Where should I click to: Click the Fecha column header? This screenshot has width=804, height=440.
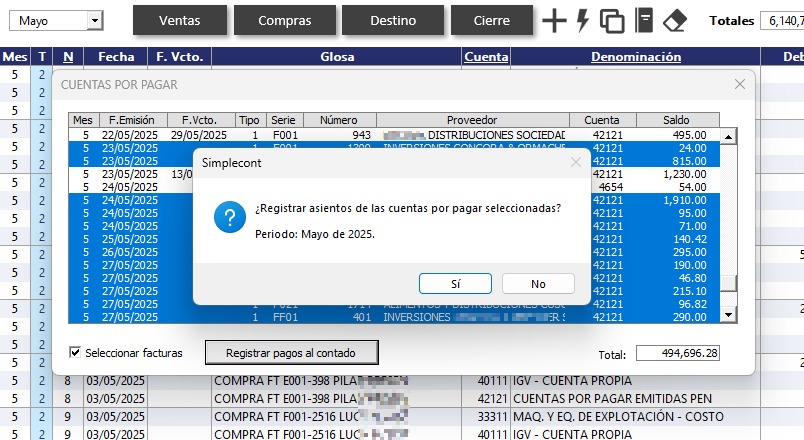tap(116, 56)
